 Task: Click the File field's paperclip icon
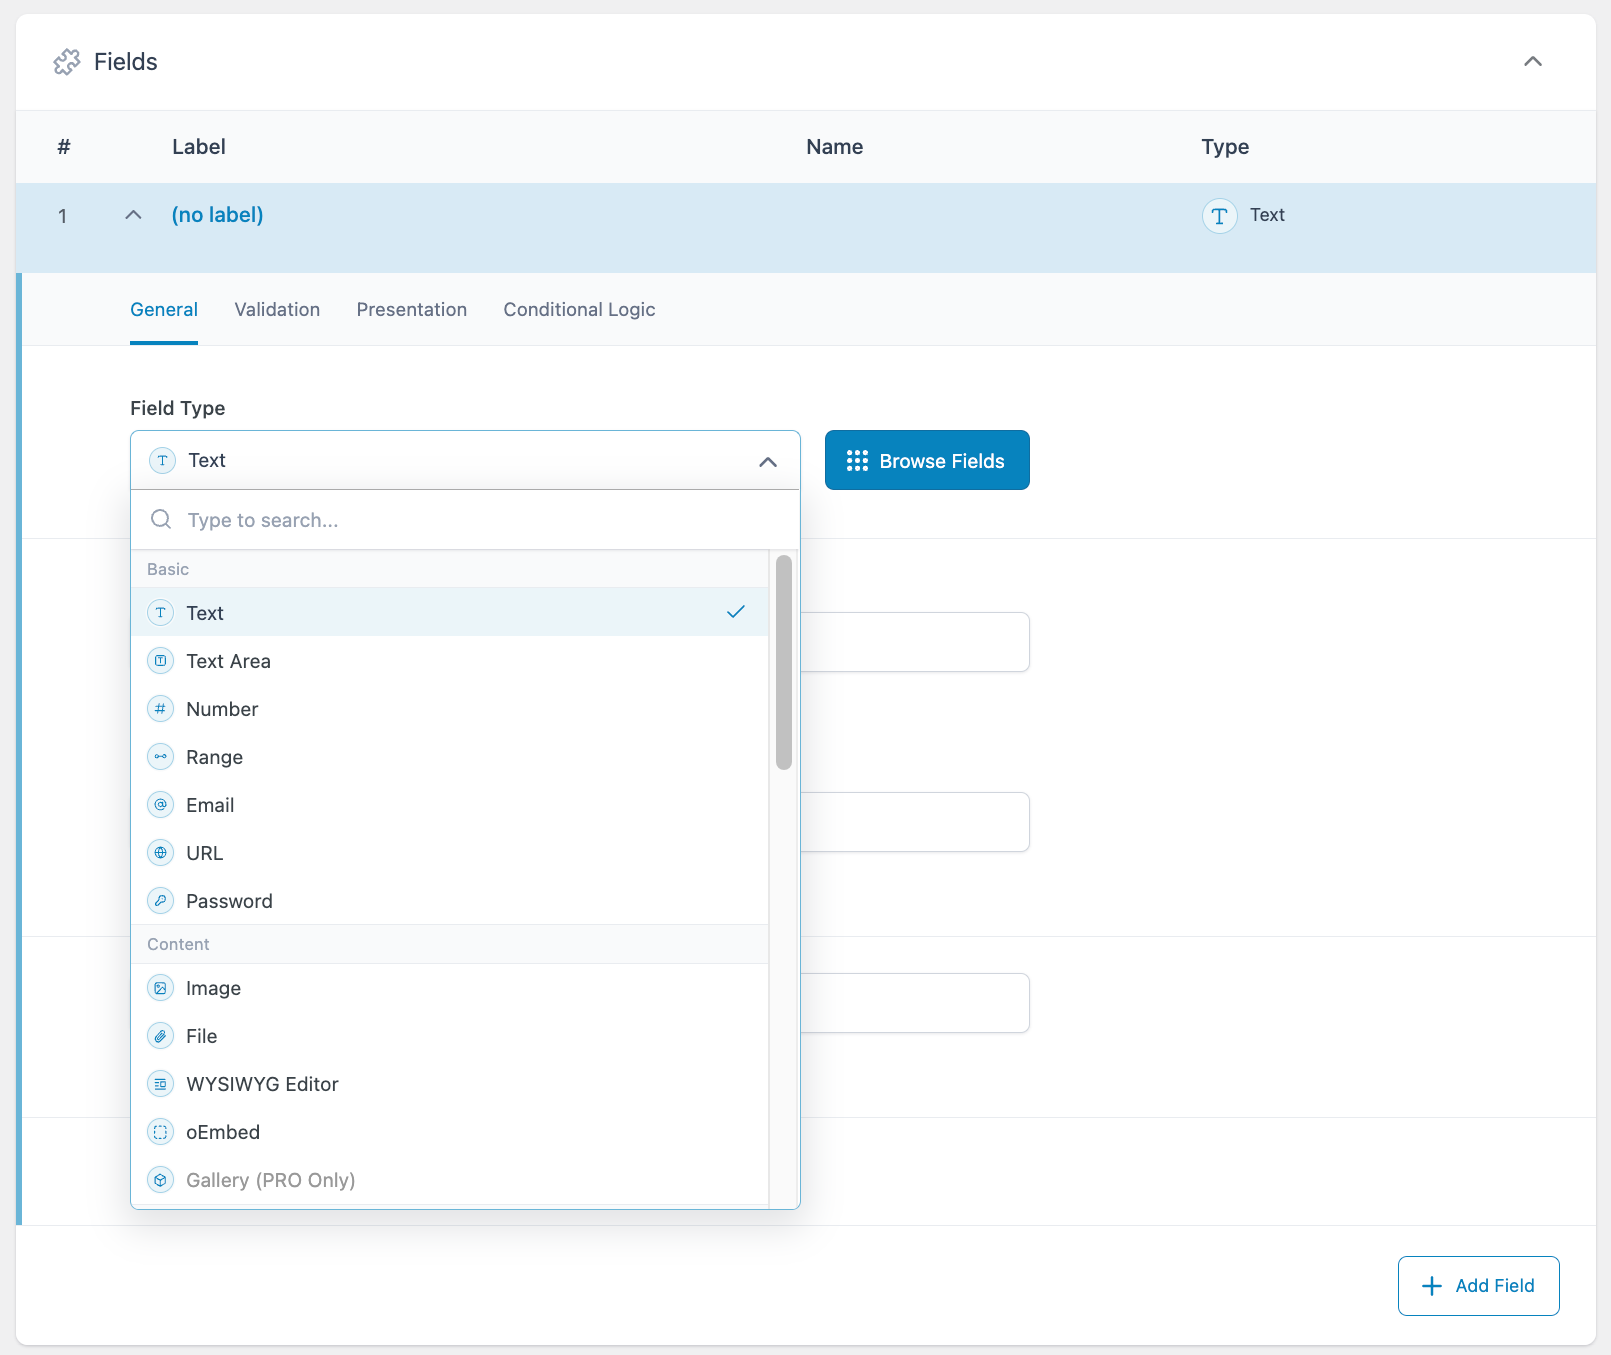[x=160, y=1035]
